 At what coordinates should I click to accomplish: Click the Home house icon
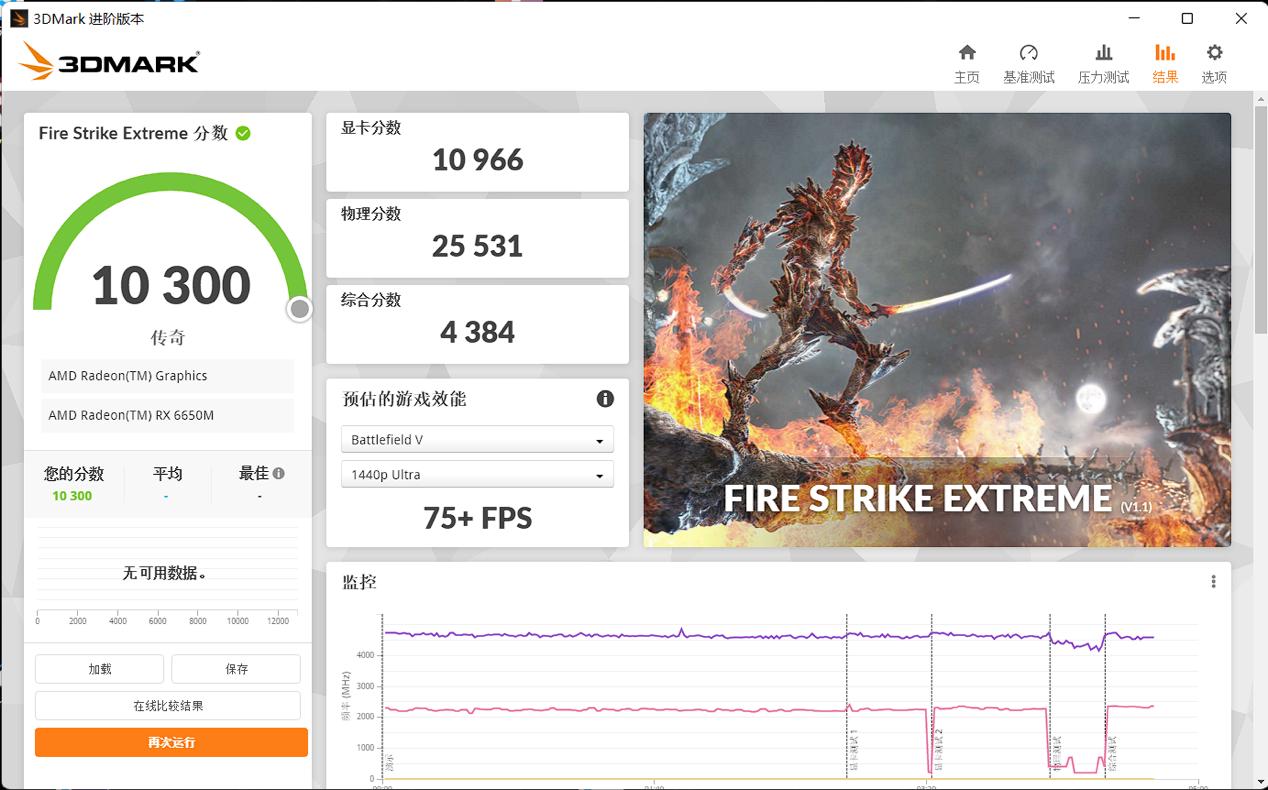[x=966, y=53]
